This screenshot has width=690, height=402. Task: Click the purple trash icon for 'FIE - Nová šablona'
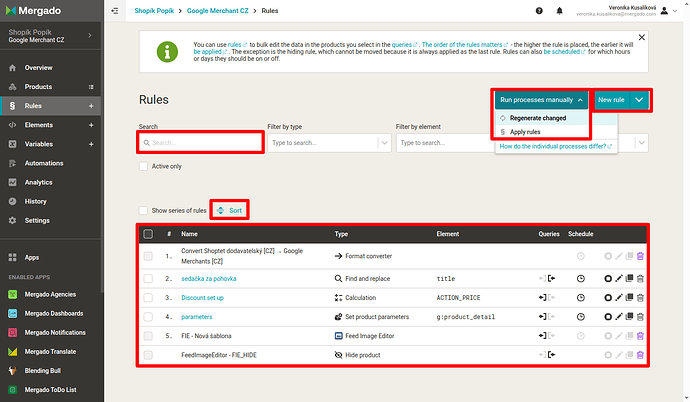tap(640, 336)
